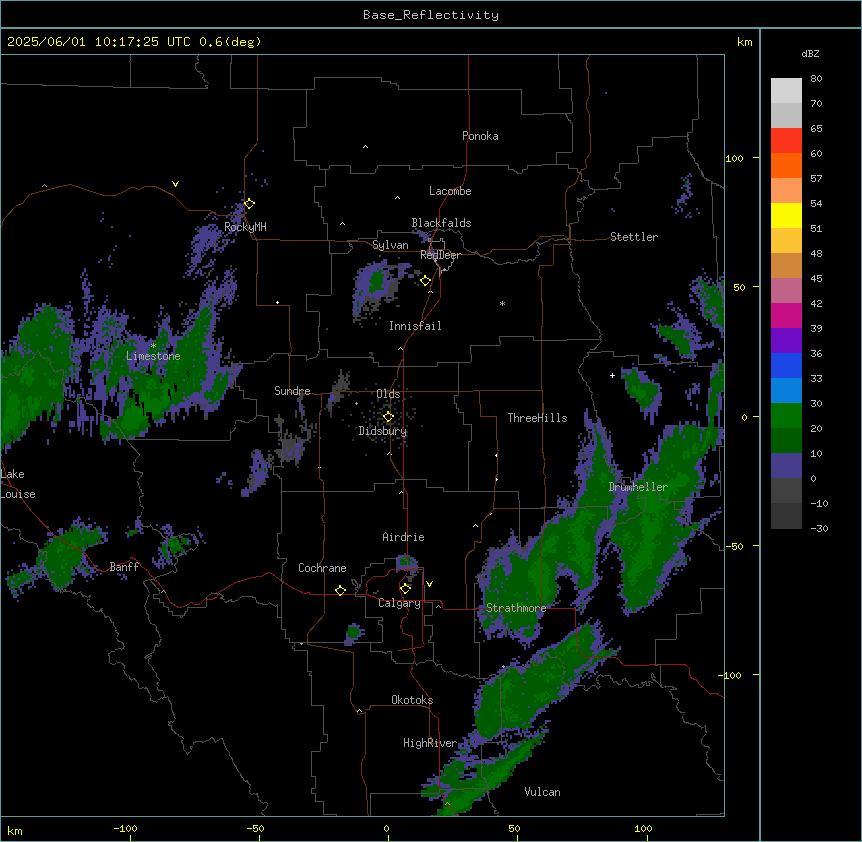The width and height of the screenshot is (862, 842).
Task: Click the HighRiver town label
Action: coord(430,743)
